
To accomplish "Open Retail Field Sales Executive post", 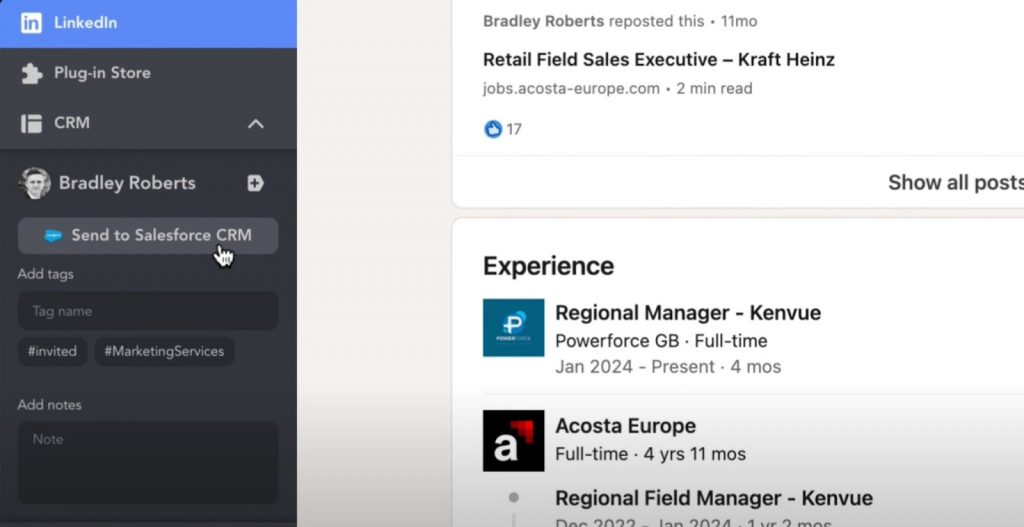I will [x=658, y=60].
